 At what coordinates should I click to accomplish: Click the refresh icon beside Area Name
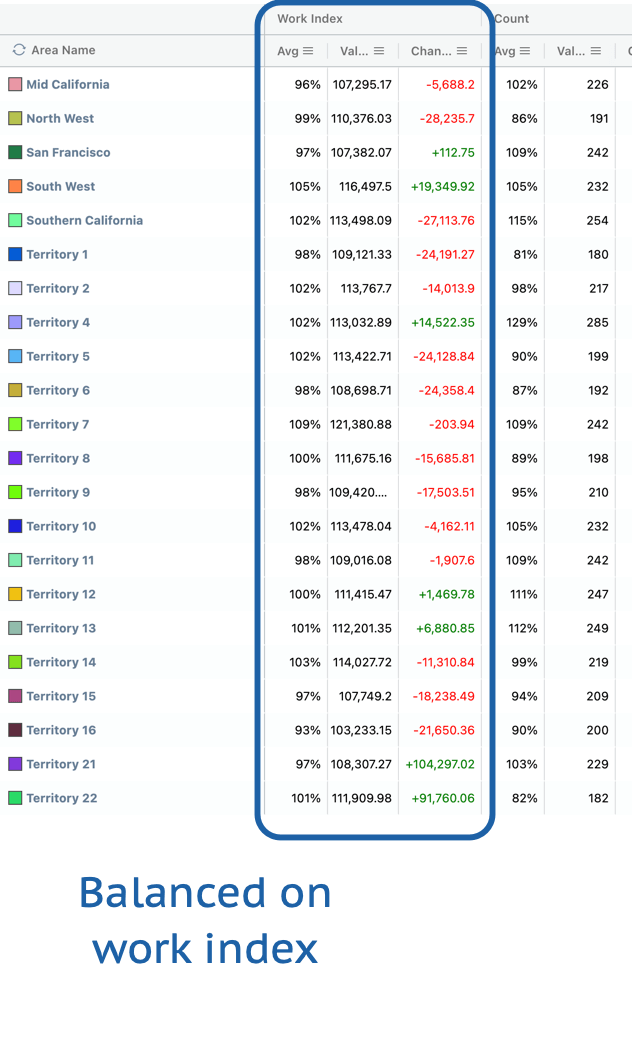[x=19, y=50]
